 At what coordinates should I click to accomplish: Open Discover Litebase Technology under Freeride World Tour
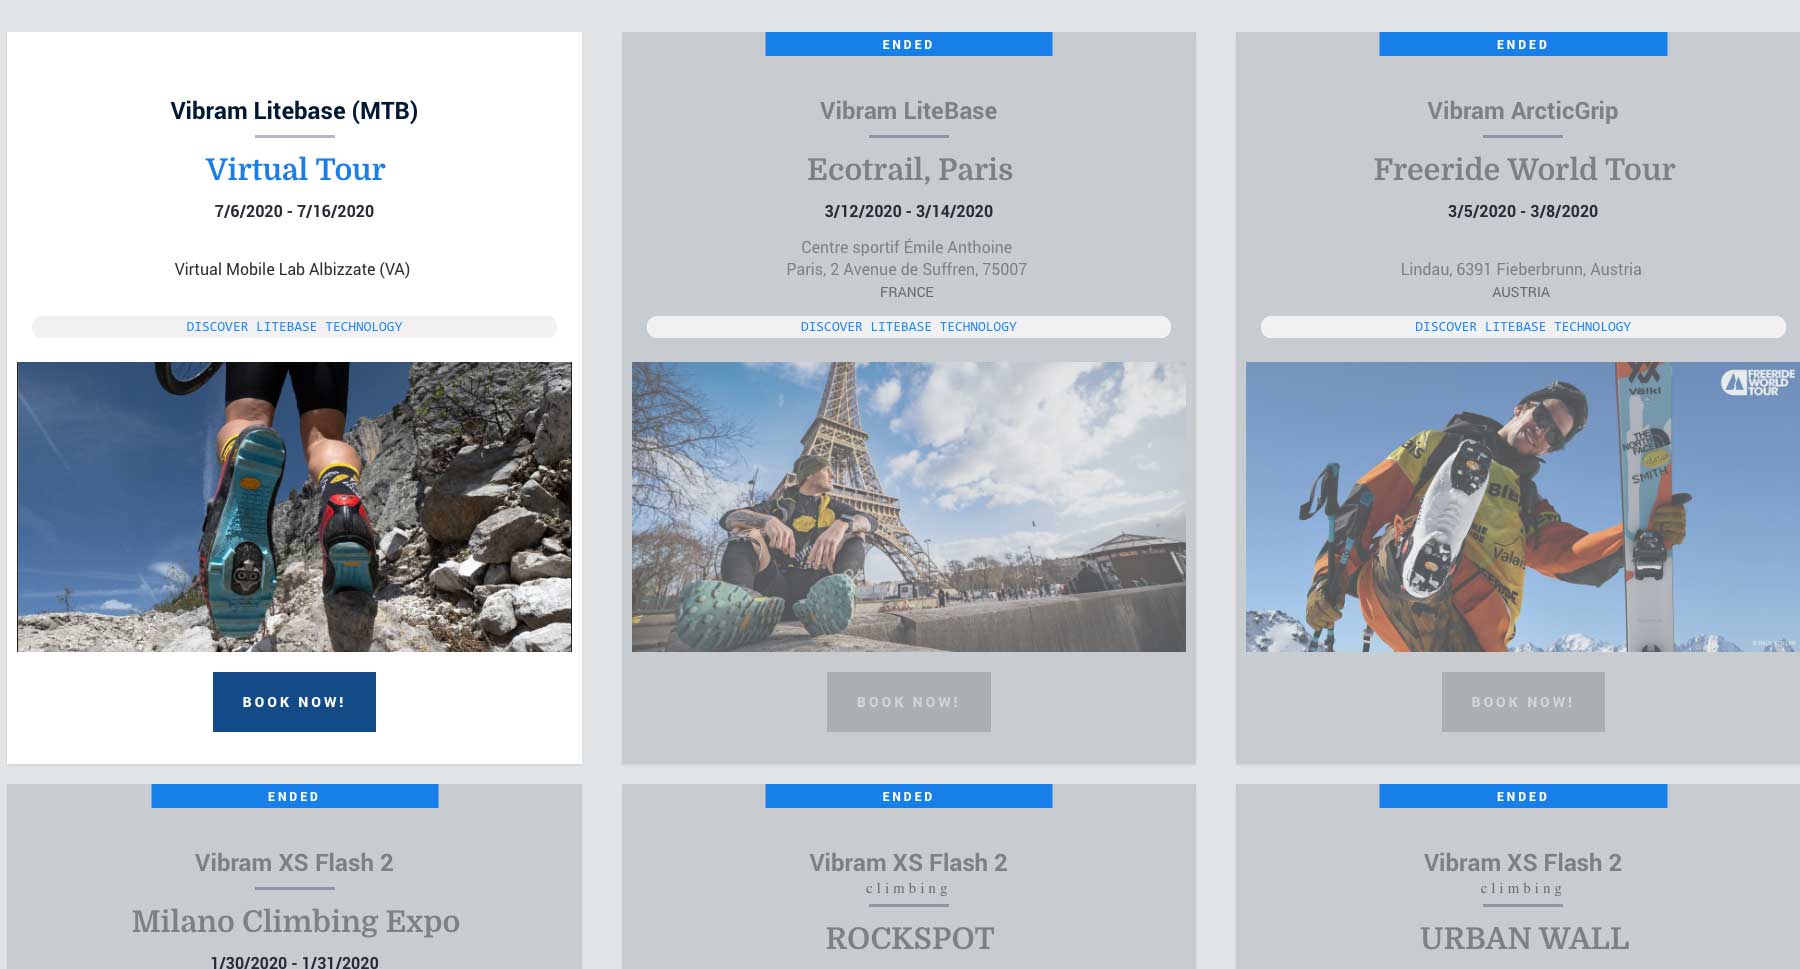pos(1523,327)
